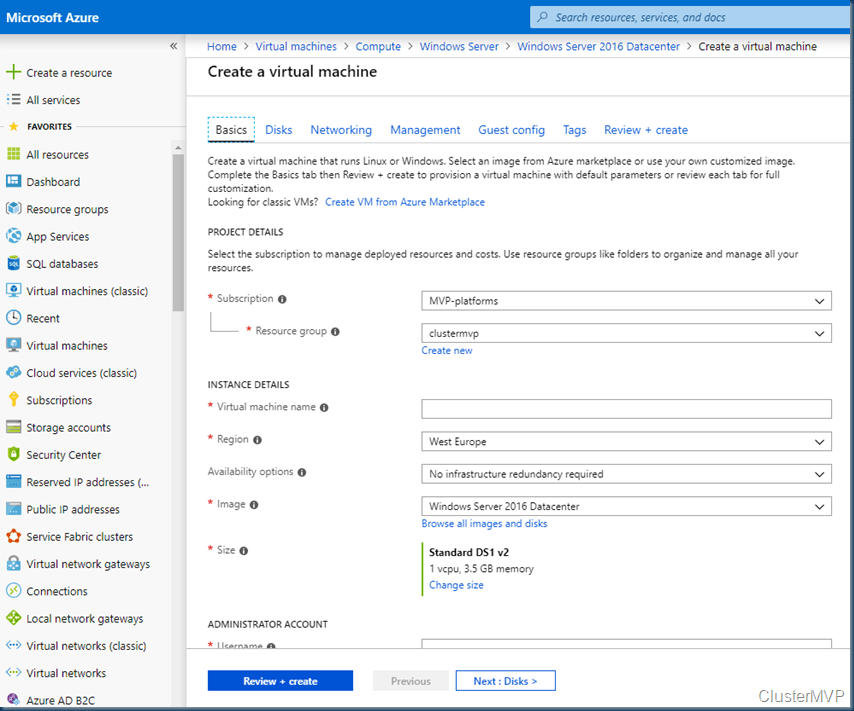
Task: Go to Virtual machines in breadcrumb
Action: pos(296,46)
